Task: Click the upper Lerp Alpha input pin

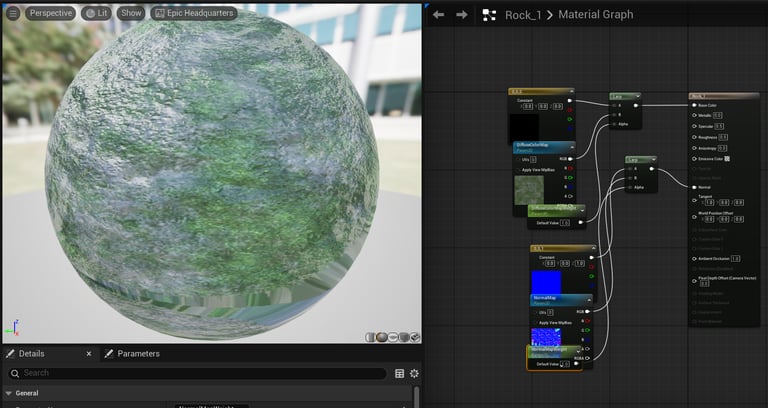Action: pyautogui.click(x=614, y=124)
